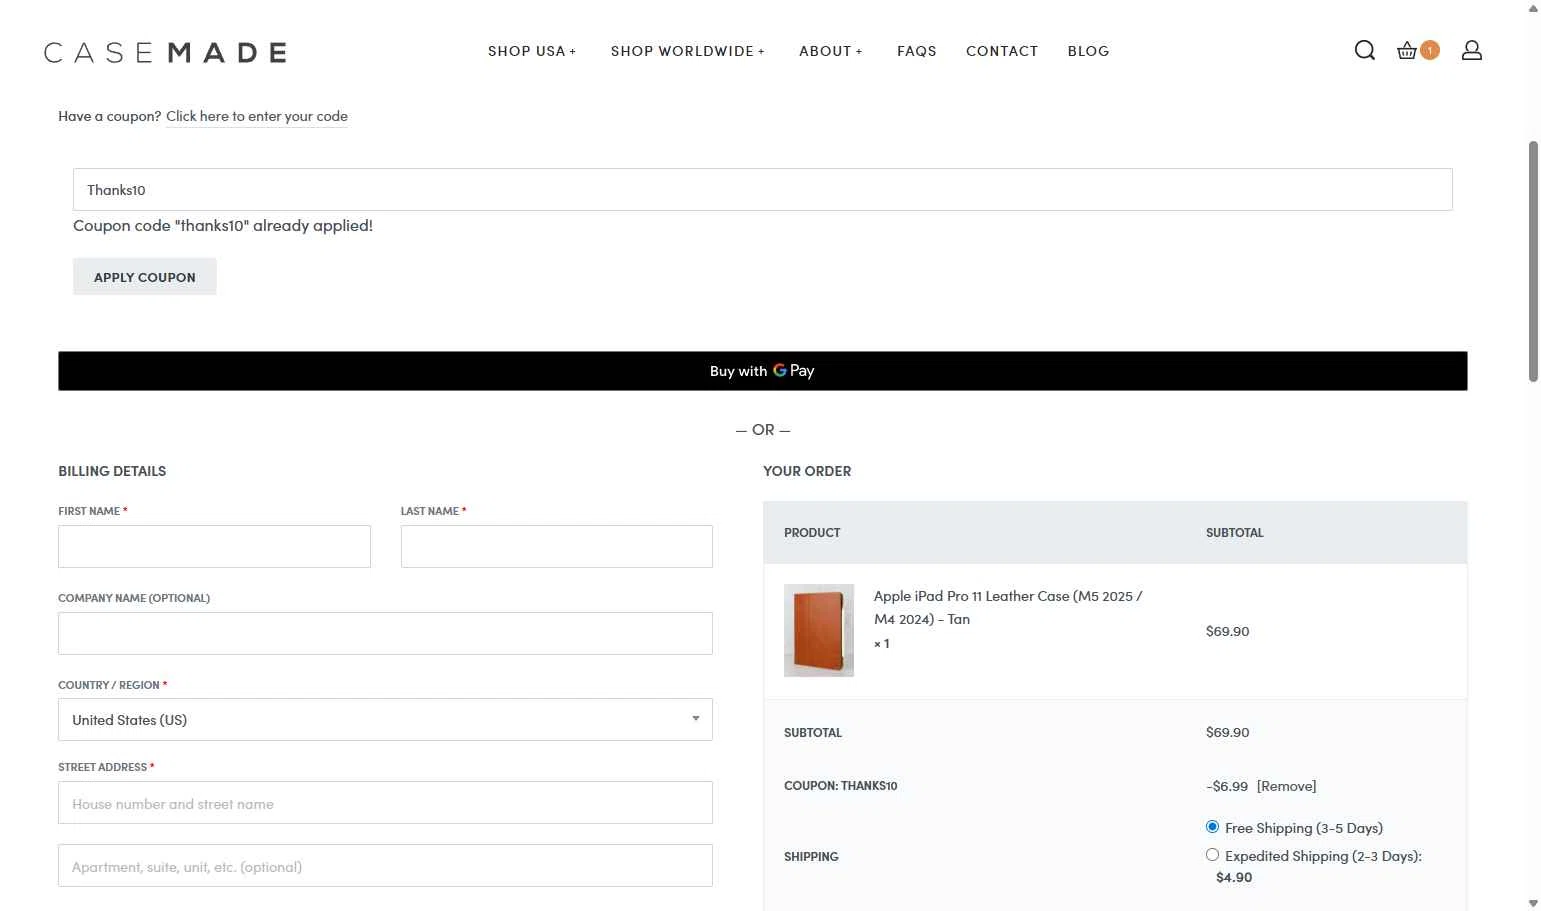Click 'Click here to enter your code' link
Viewport: 1541px width, 911px height.
pyautogui.click(x=257, y=116)
